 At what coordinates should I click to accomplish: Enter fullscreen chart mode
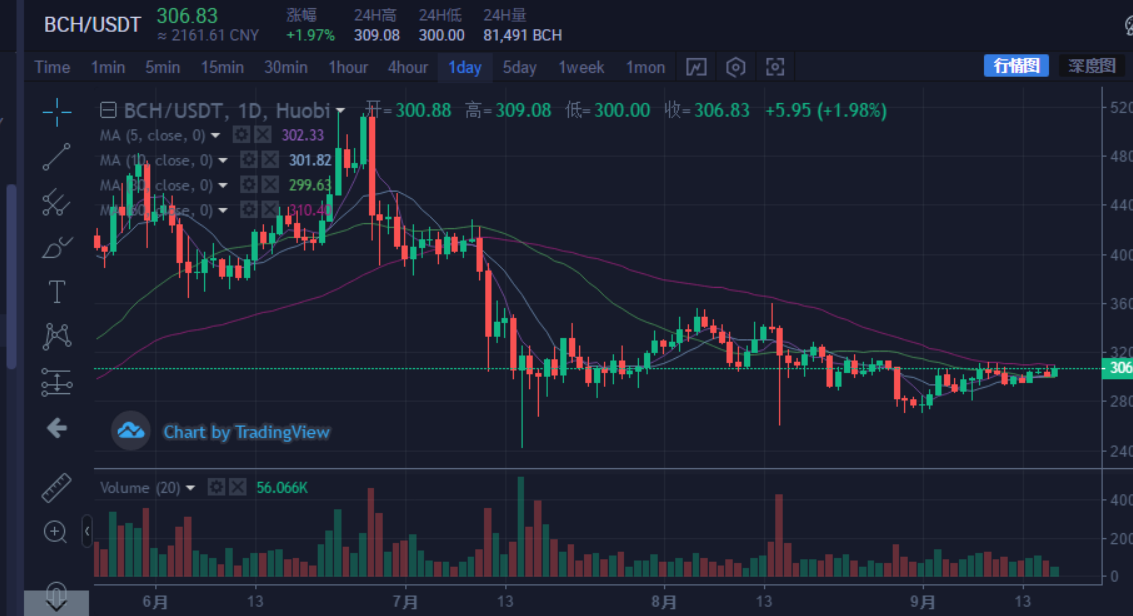(775, 67)
